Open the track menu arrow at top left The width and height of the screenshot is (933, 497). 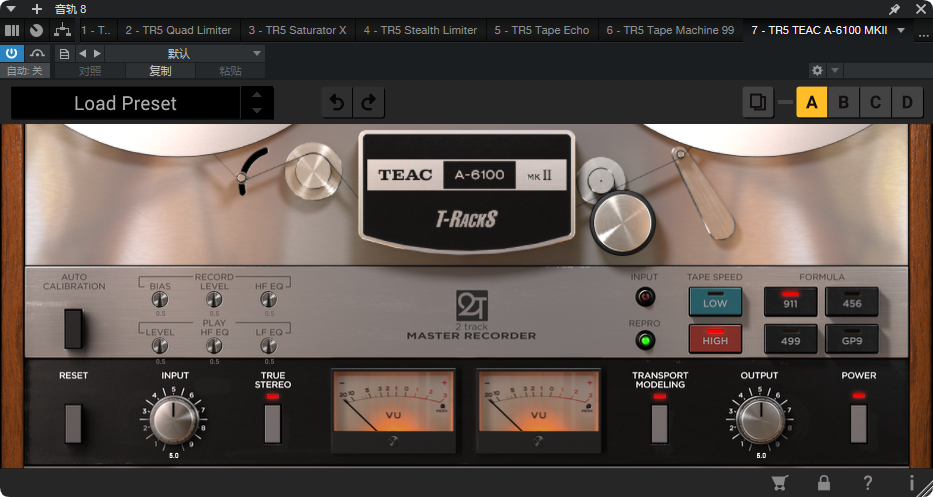(11, 9)
